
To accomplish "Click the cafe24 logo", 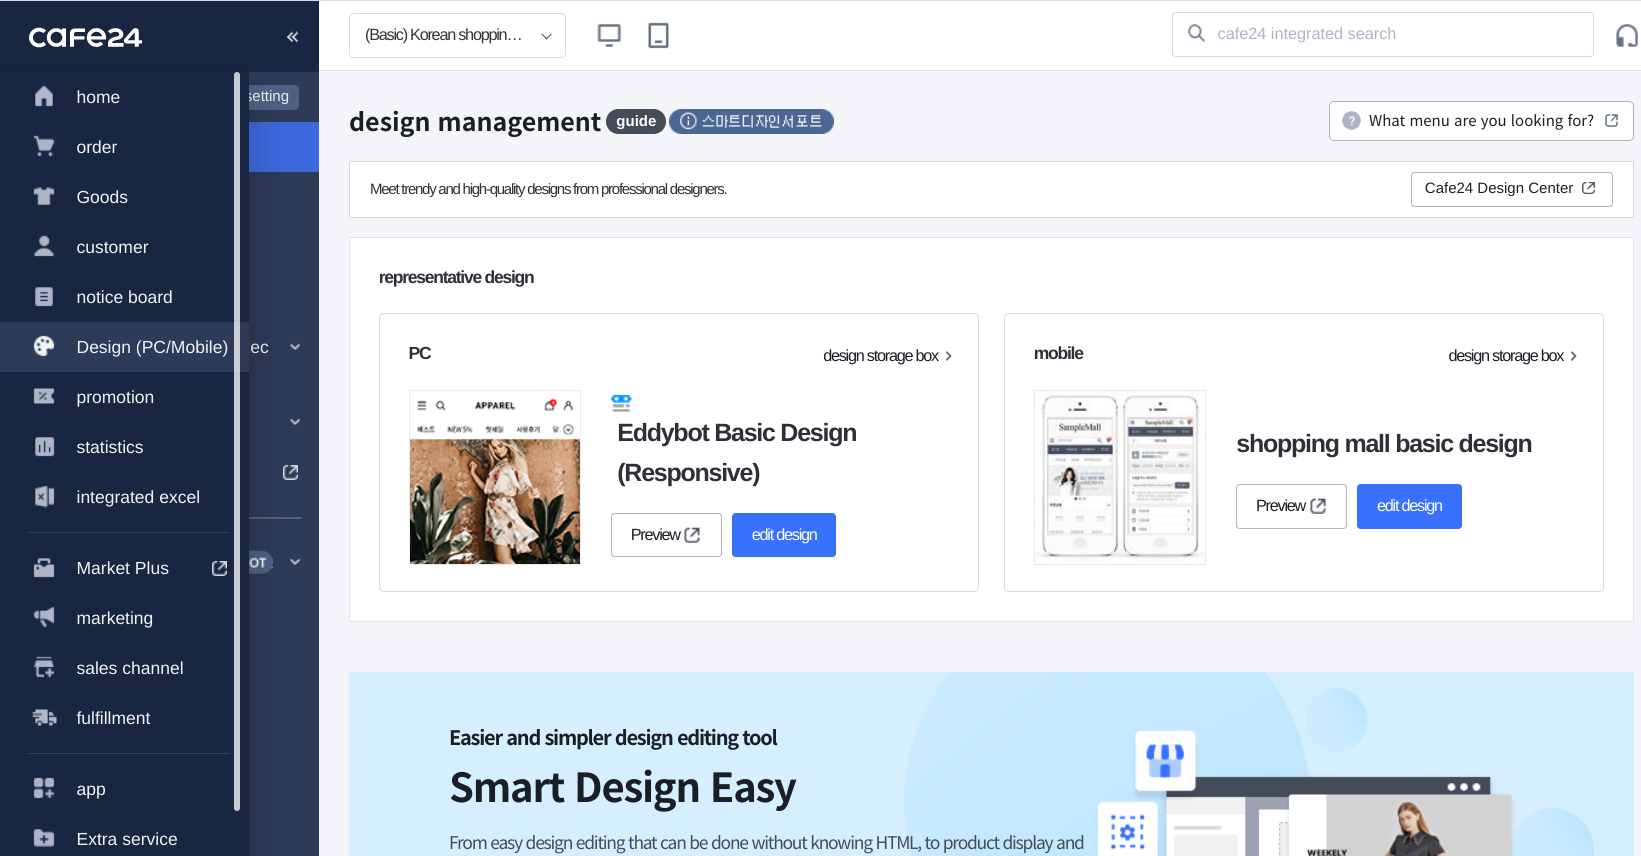I will [85, 37].
